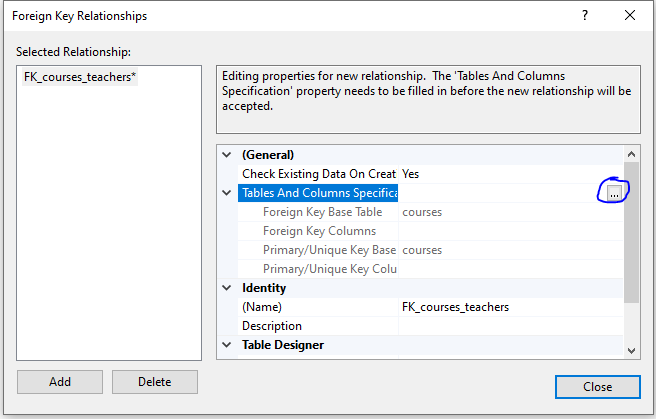Image resolution: width=656 pixels, height=419 pixels.
Task: Click the property grid scroll down arrow
Action: pos(631,351)
